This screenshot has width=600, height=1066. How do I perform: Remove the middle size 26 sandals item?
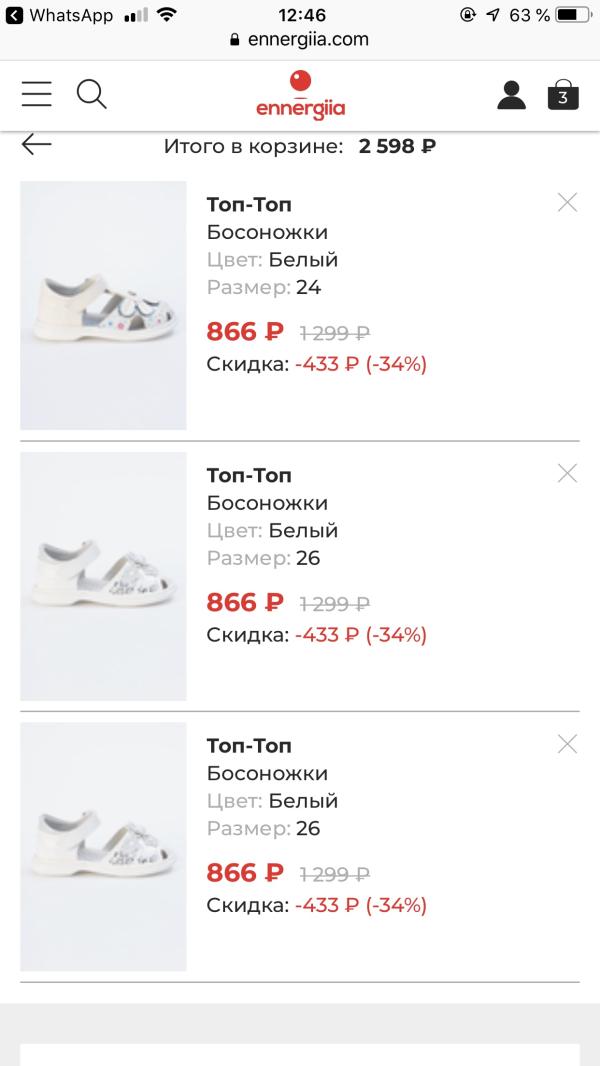(x=567, y=474)
